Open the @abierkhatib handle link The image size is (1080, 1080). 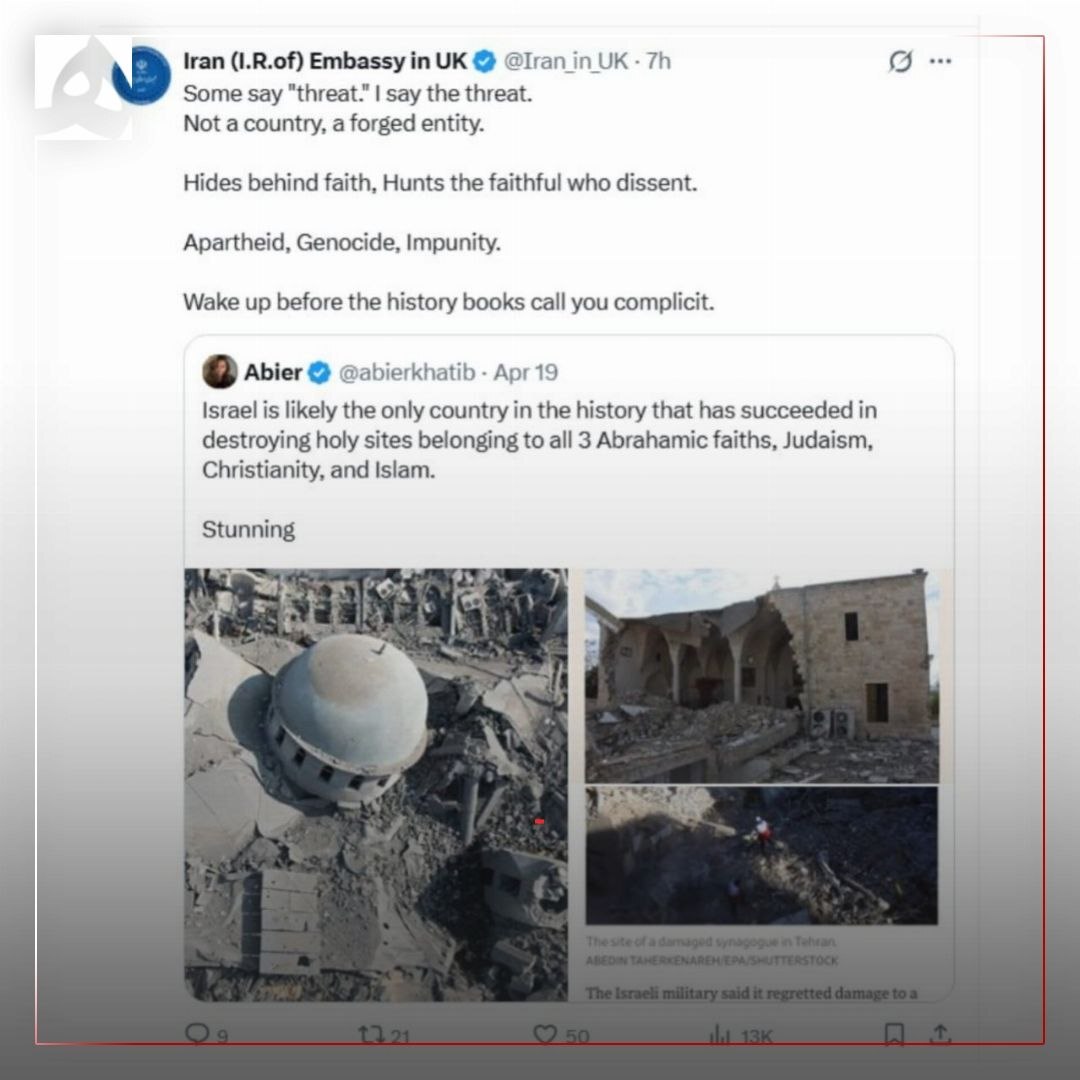406,373
